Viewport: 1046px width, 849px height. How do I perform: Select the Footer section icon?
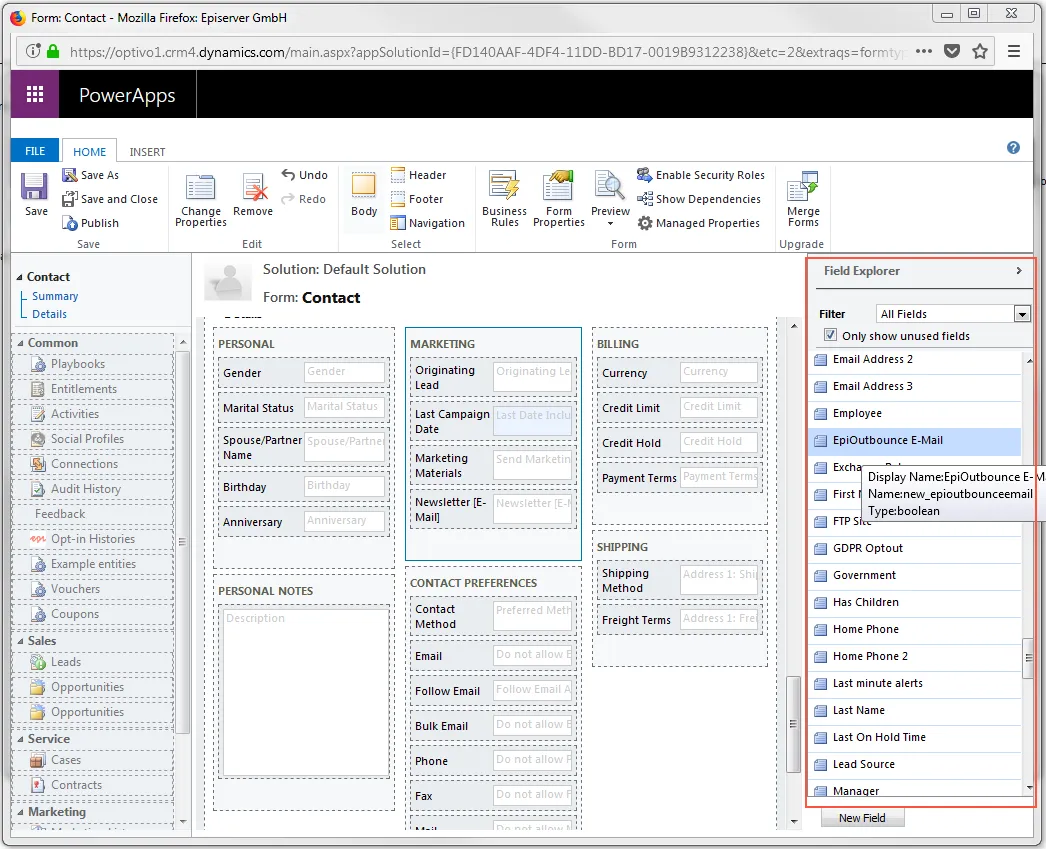(398, 199)
